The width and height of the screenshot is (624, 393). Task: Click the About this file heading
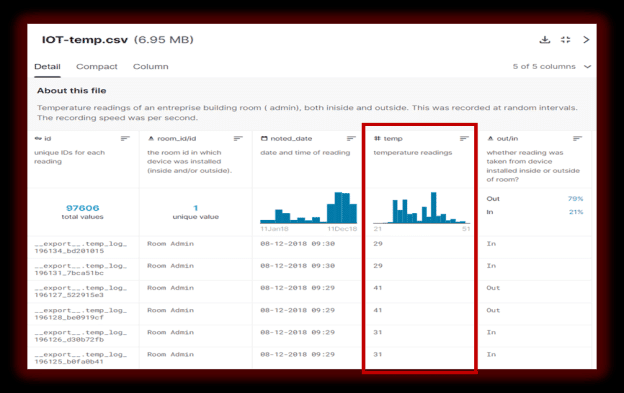coord(72,91)
